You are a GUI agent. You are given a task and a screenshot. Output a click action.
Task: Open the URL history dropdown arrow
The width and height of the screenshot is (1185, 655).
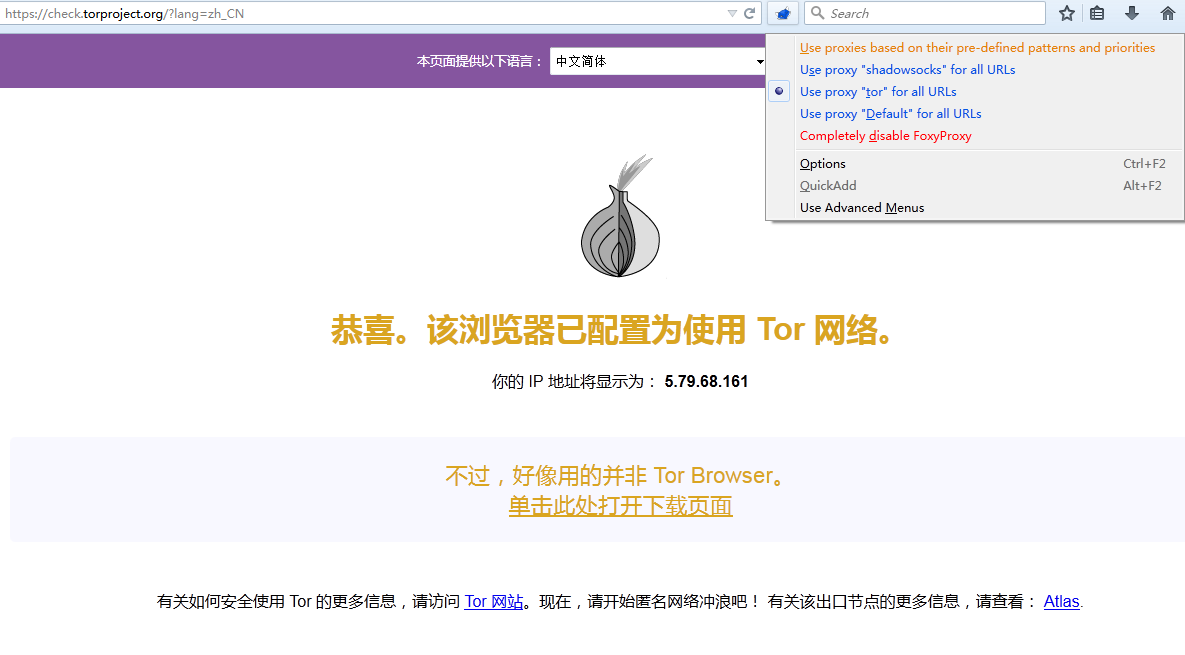click(732, 14)
